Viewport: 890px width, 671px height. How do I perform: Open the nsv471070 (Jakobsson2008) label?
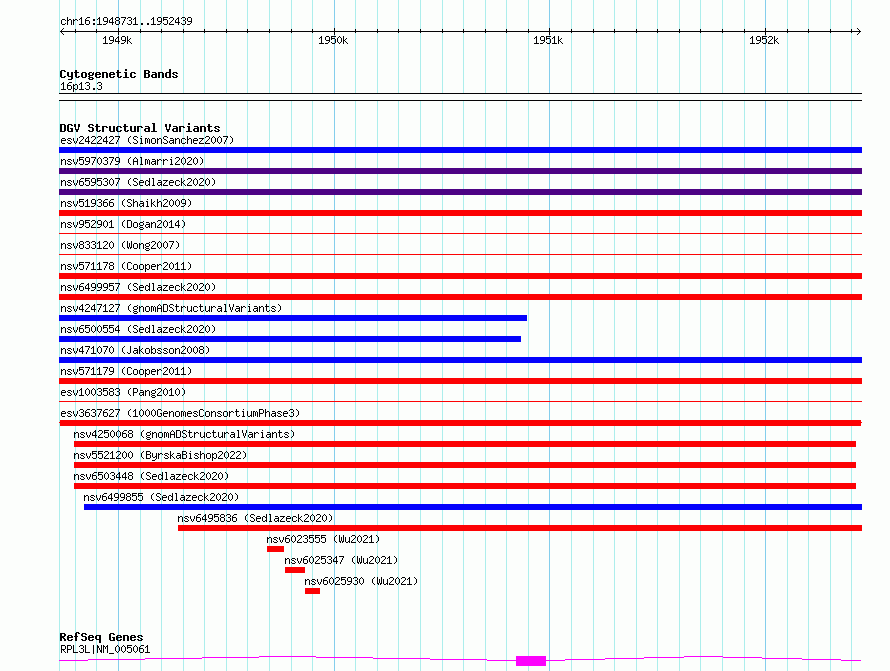tap(135, 350)
